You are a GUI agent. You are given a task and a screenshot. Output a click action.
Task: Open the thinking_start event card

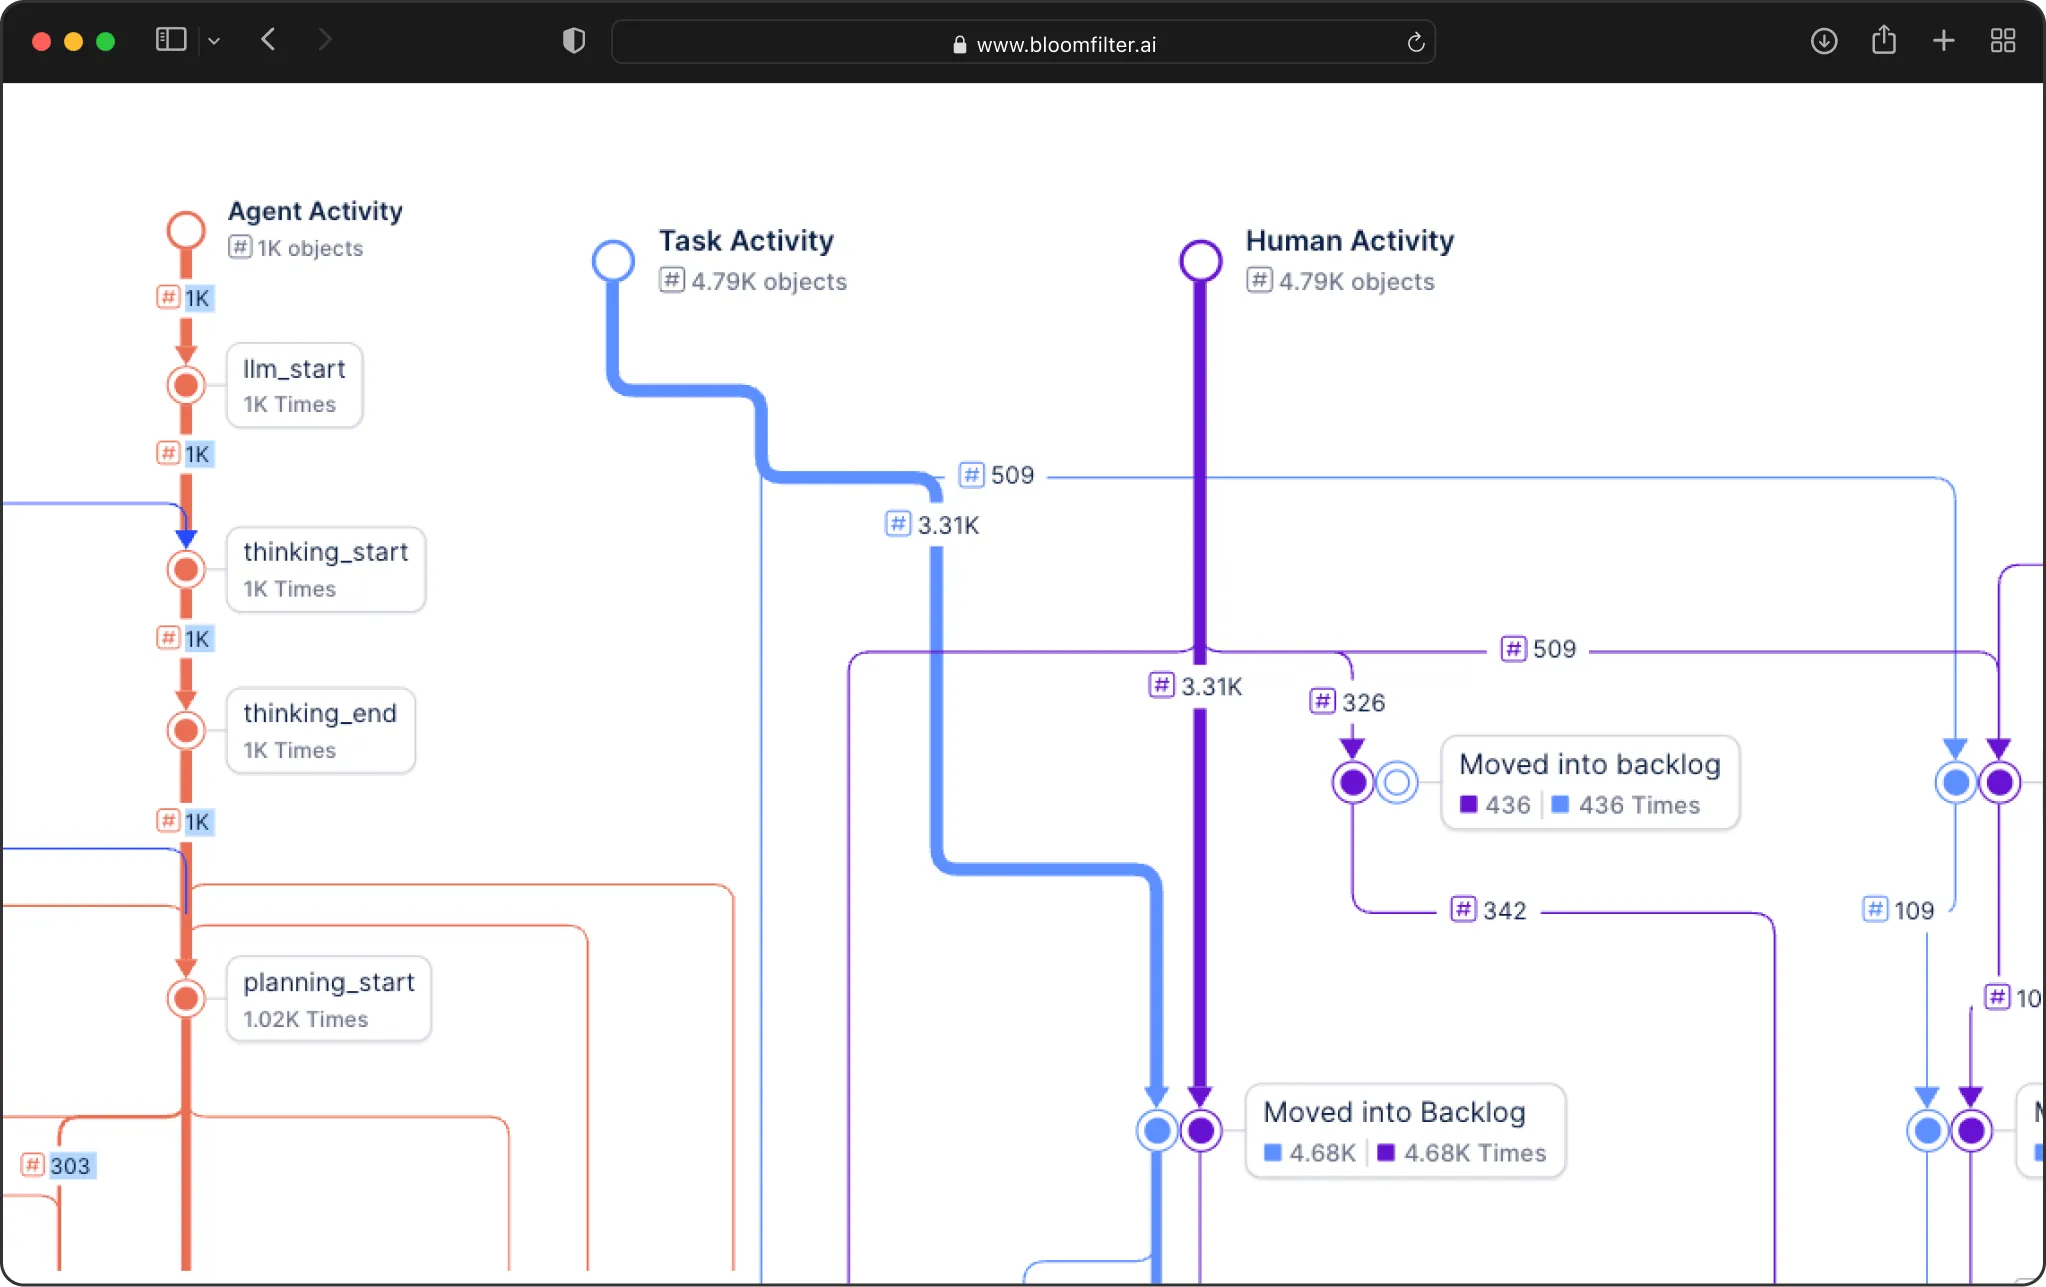coord(325,570)
